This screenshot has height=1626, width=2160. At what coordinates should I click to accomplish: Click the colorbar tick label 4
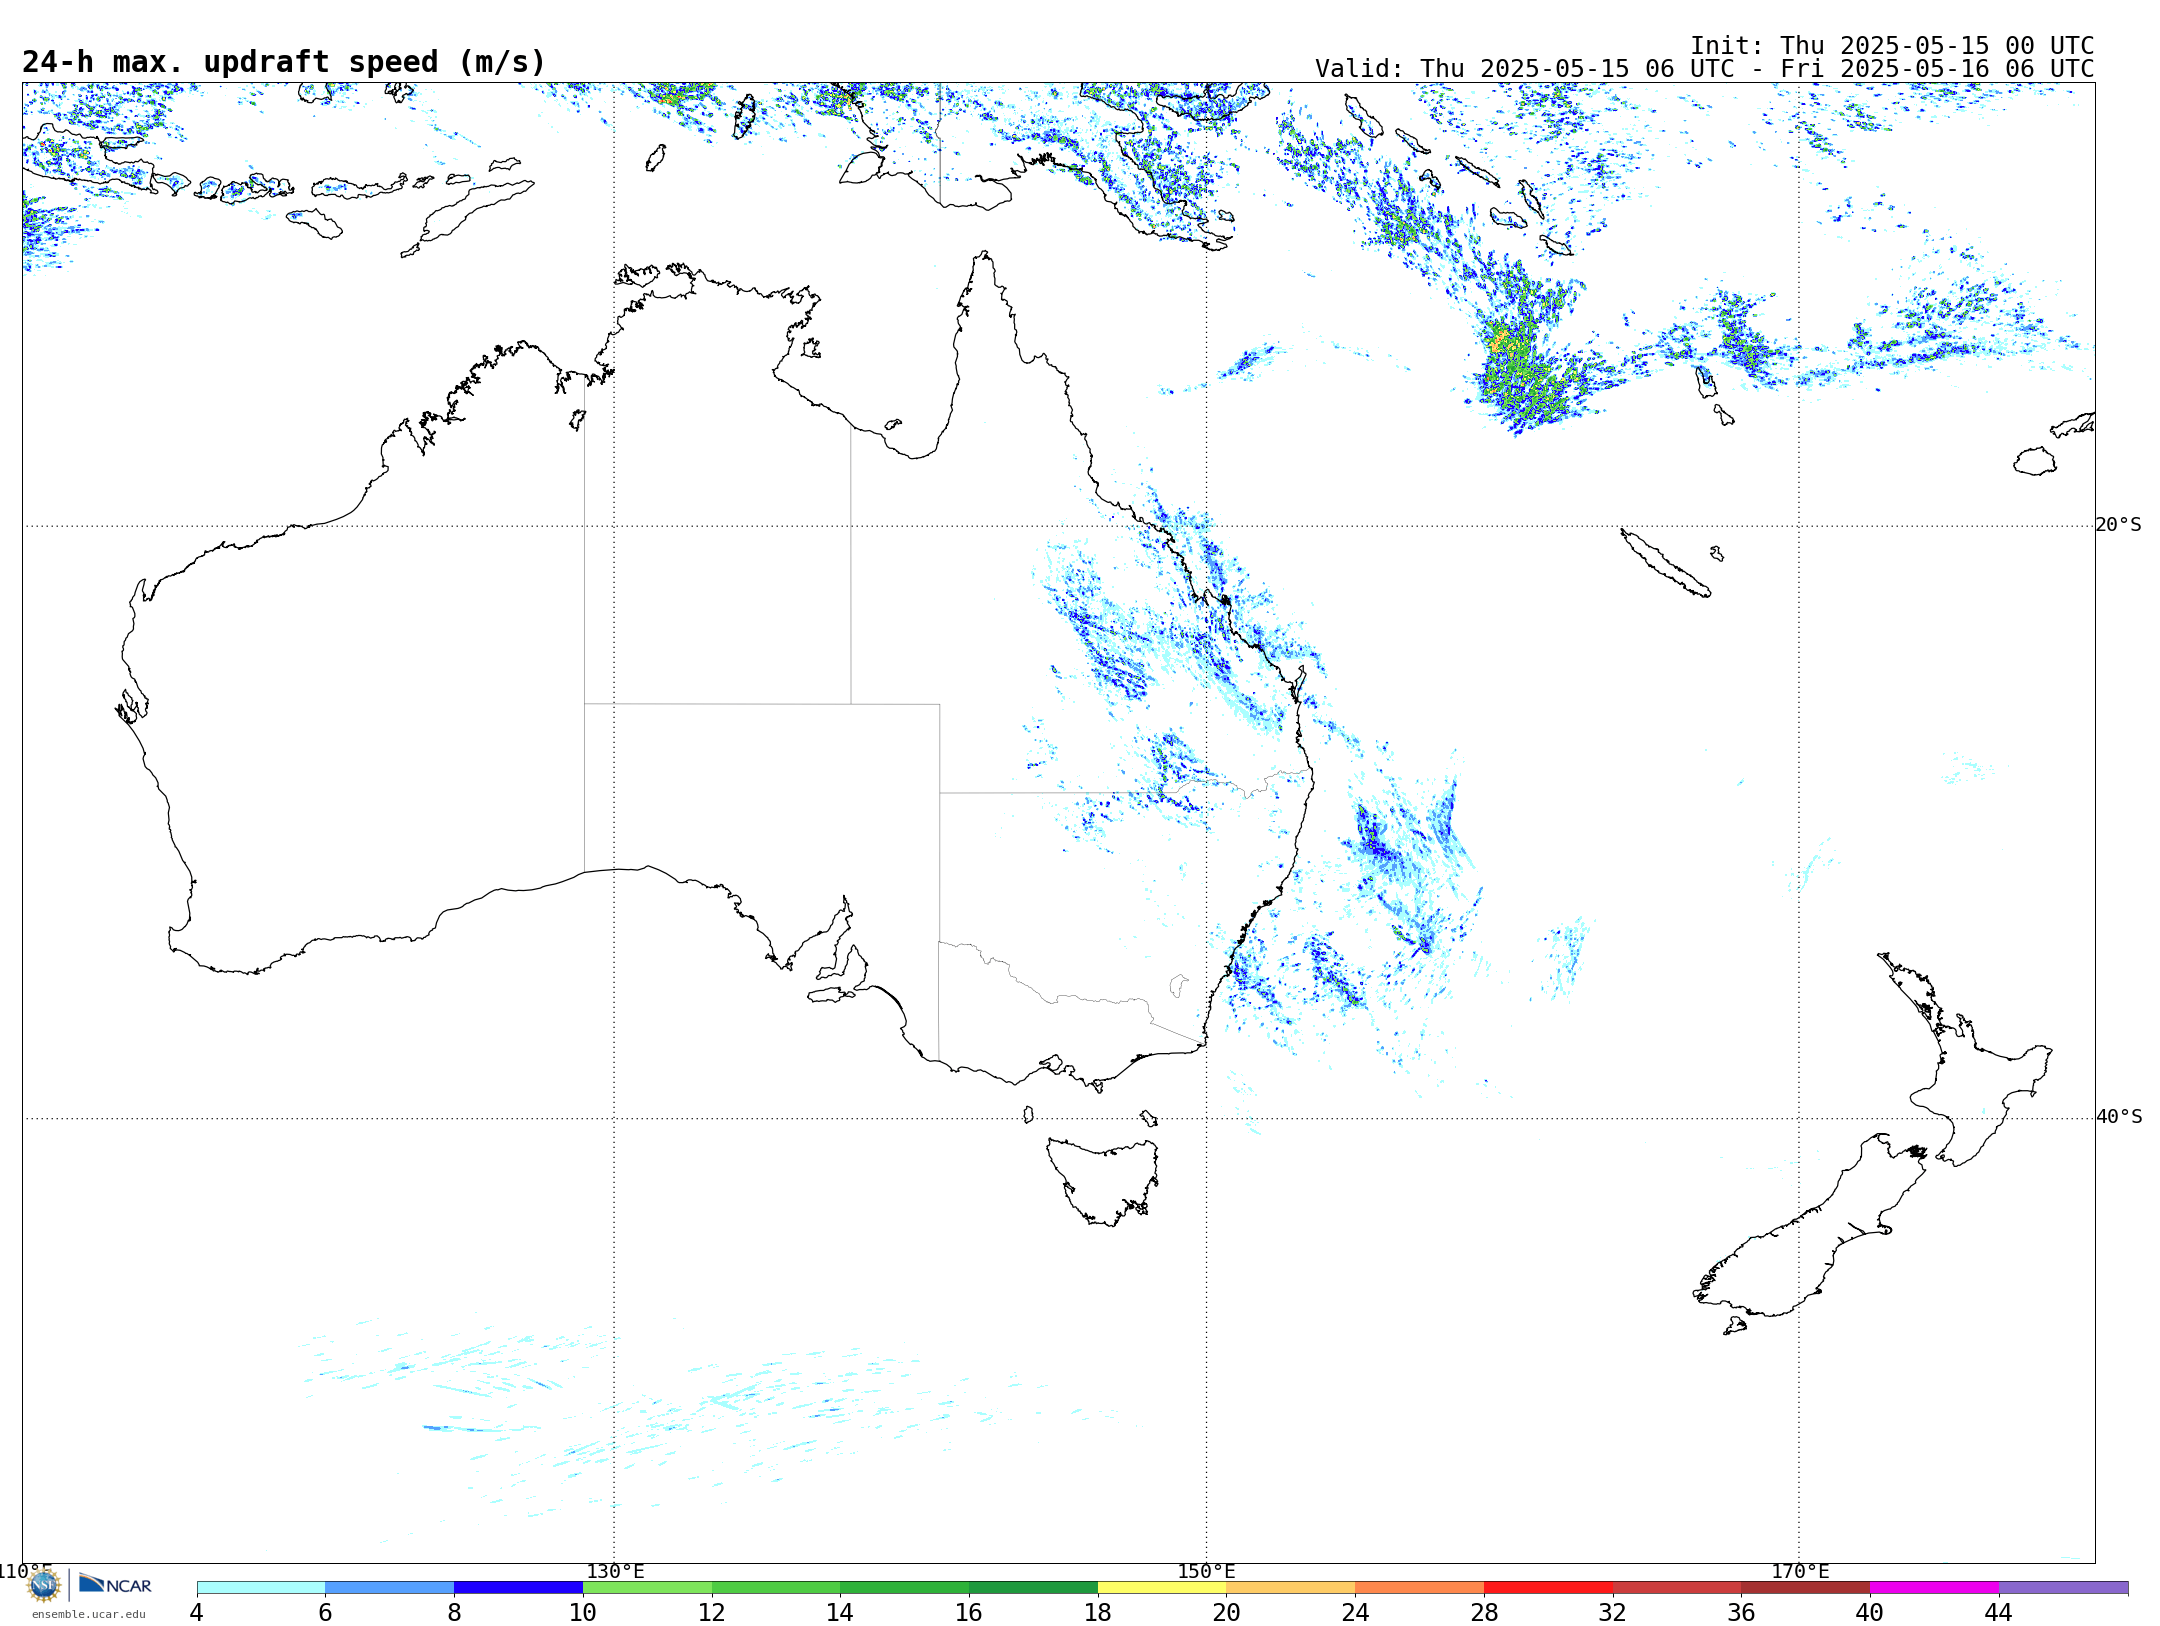[197, 1612]
